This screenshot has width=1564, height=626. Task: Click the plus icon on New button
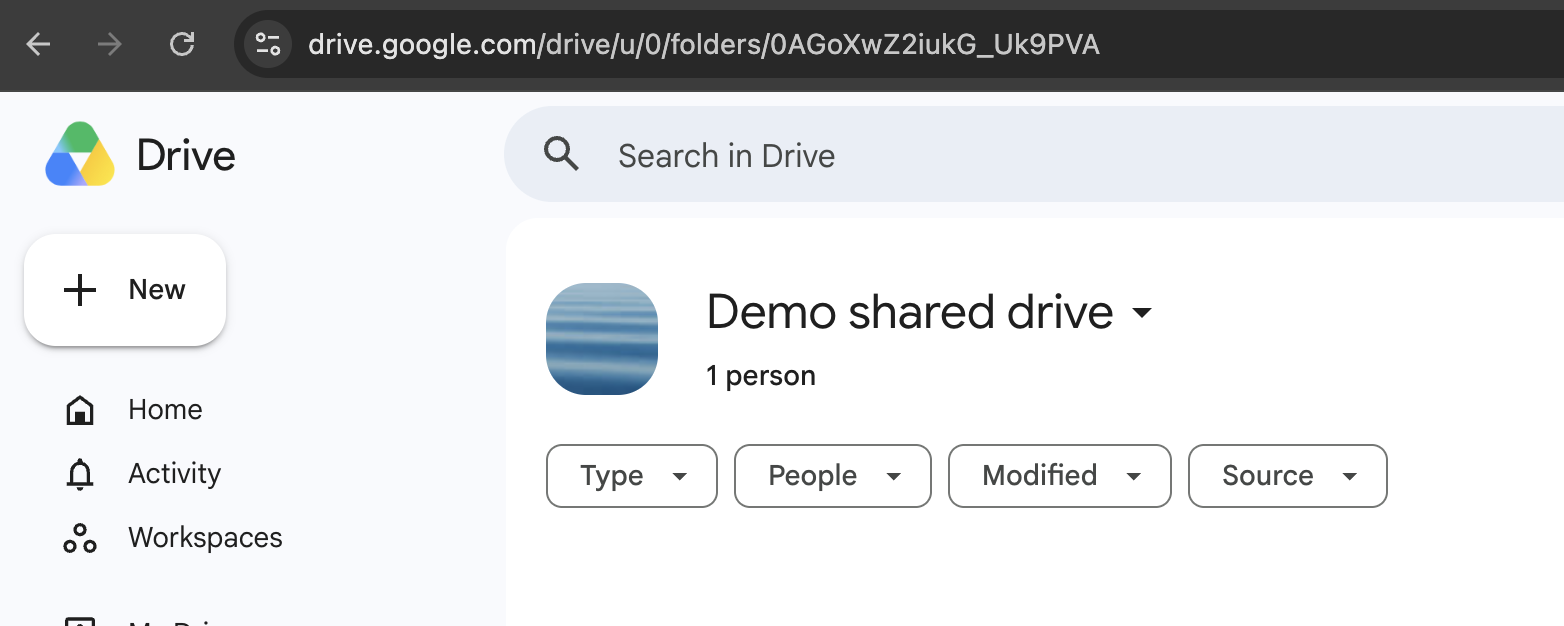click(x=80, y=290)
